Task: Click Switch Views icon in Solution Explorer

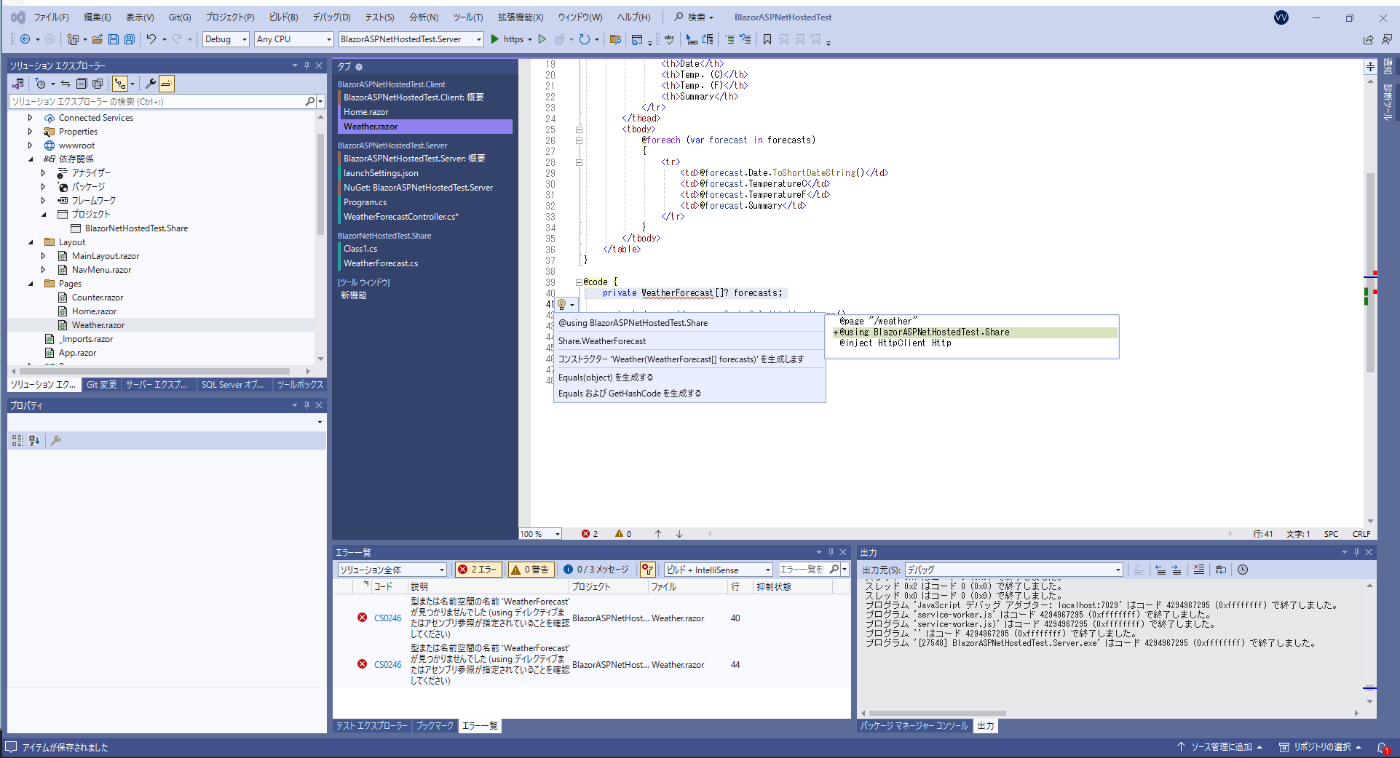Action: tap(16, 84)
